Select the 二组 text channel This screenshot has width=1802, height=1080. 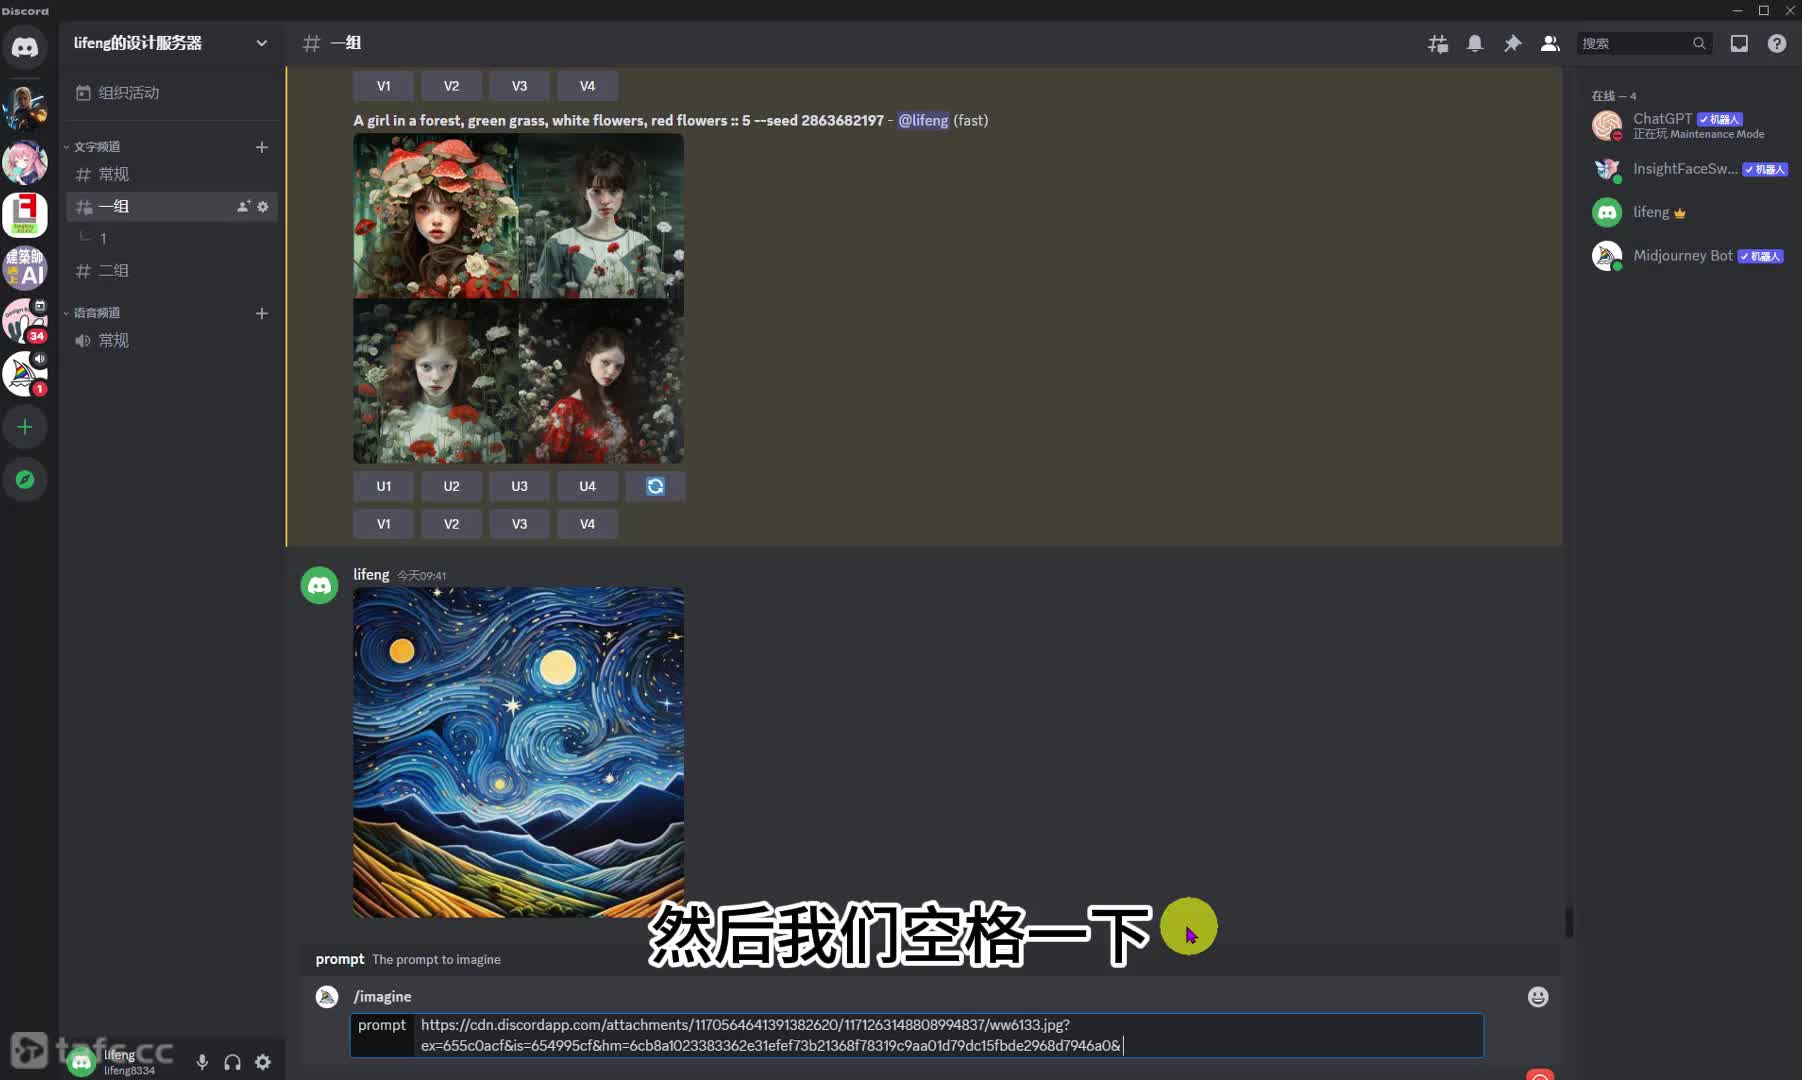pos(172,270)
